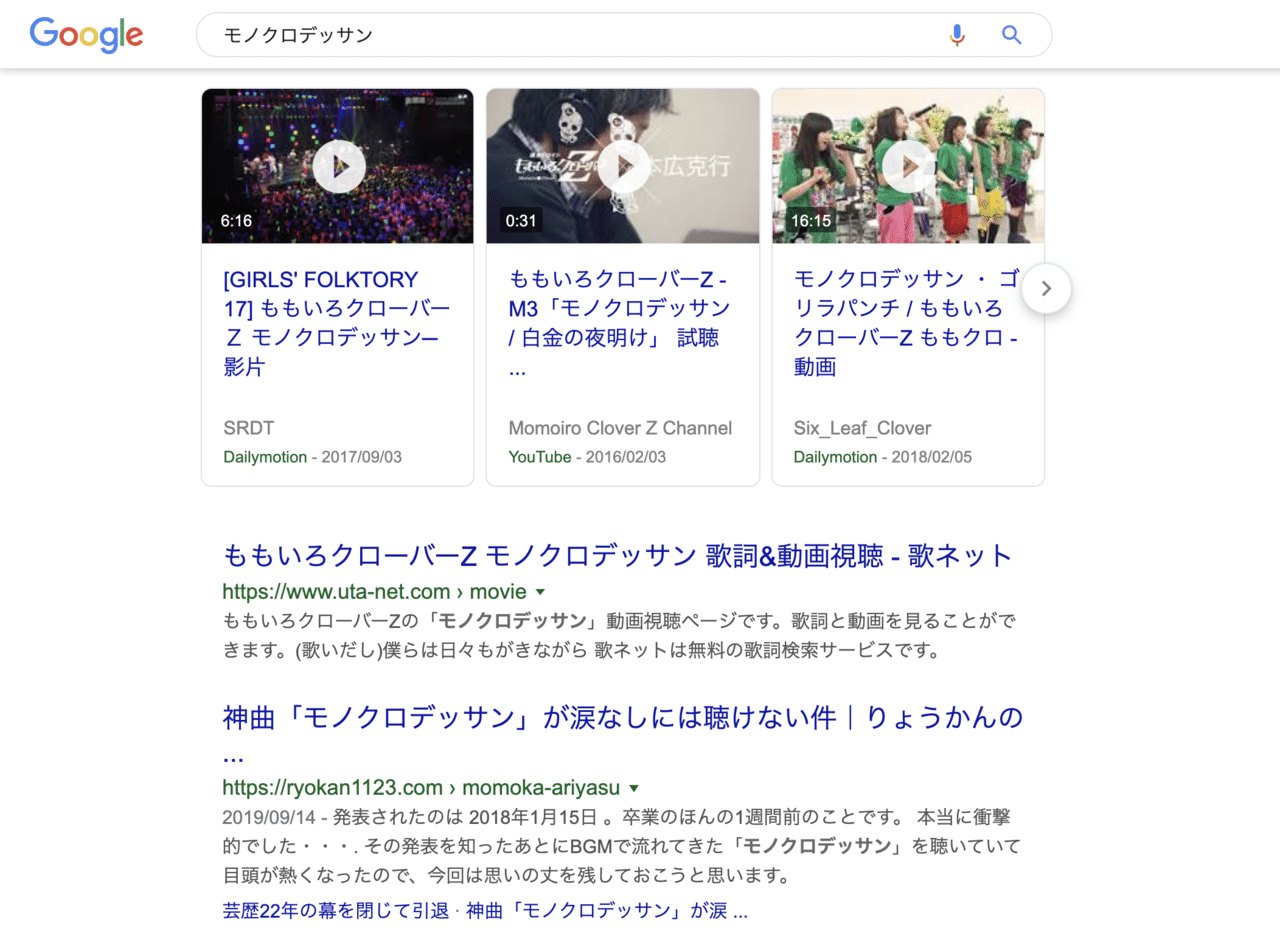Click the 6:16 duration badge
The height and width of the screenshot is (942, 1280).
pos(237,221)
